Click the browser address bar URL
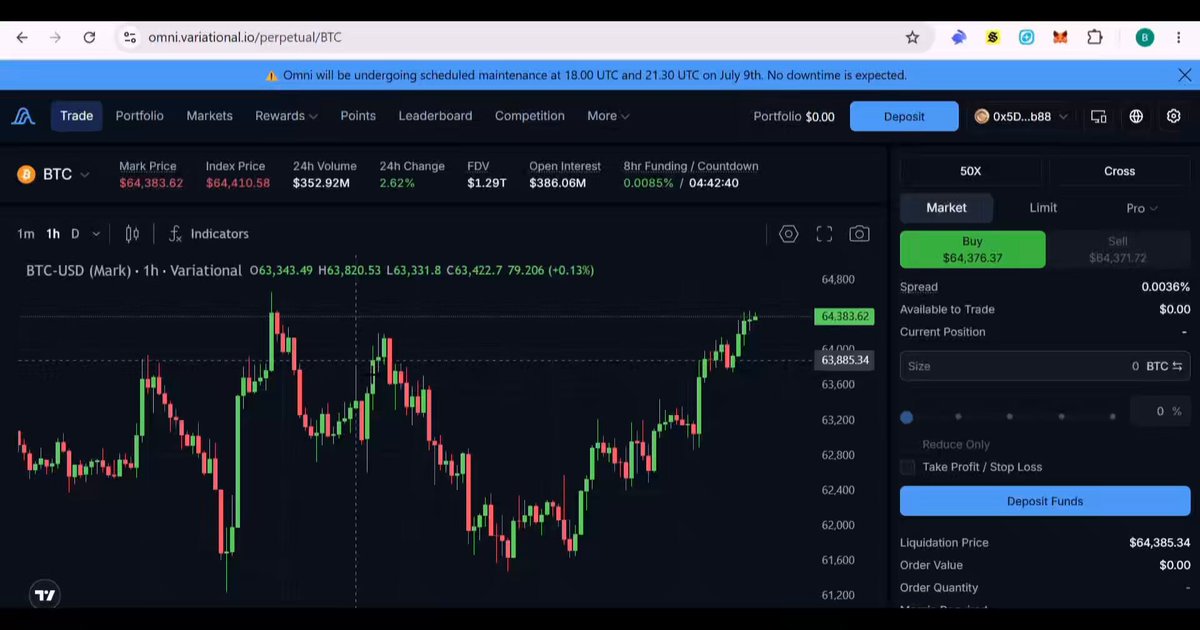 click(245, 37)
